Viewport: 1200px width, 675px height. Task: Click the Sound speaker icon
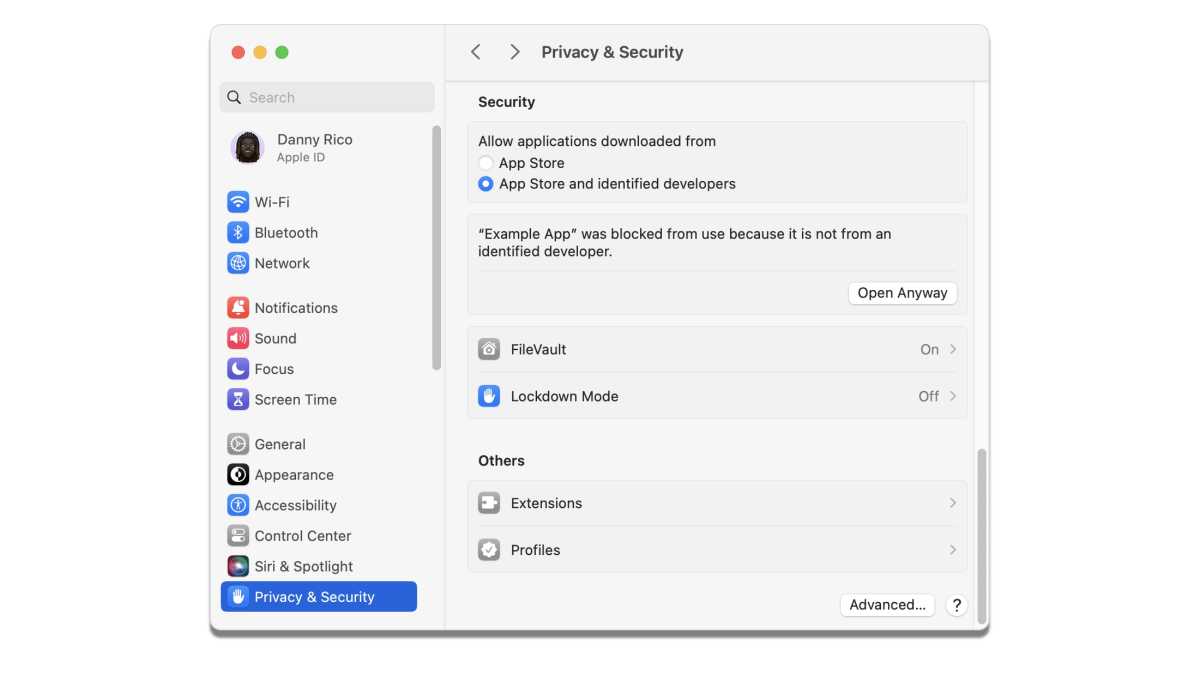pos(238,338)
